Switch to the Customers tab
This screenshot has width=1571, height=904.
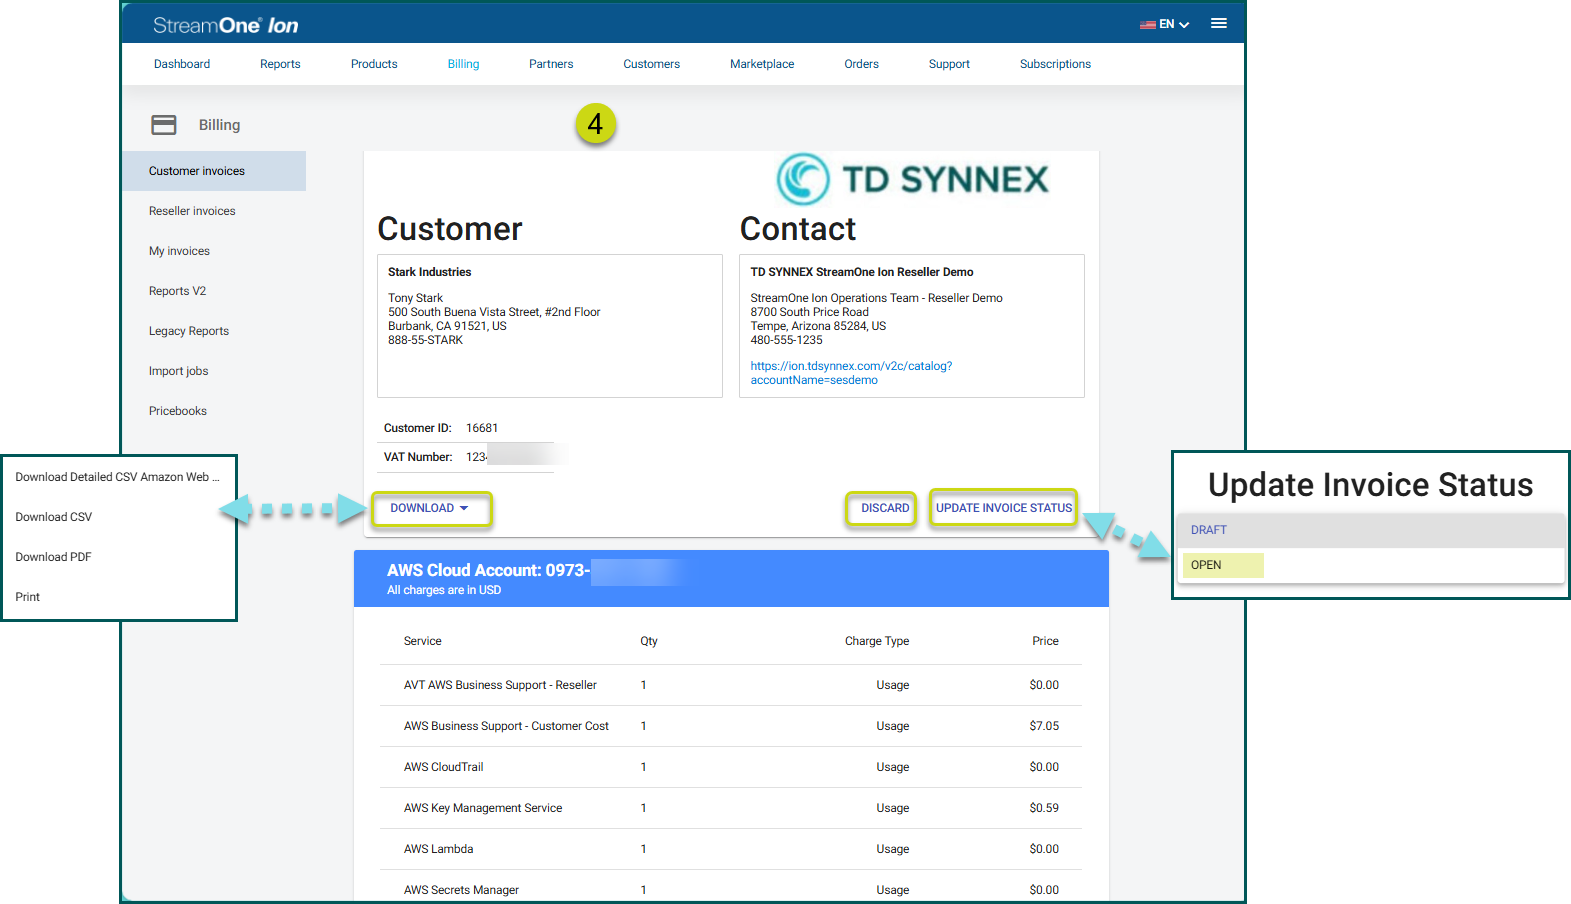pyautogui.click(x=651, y=64)
